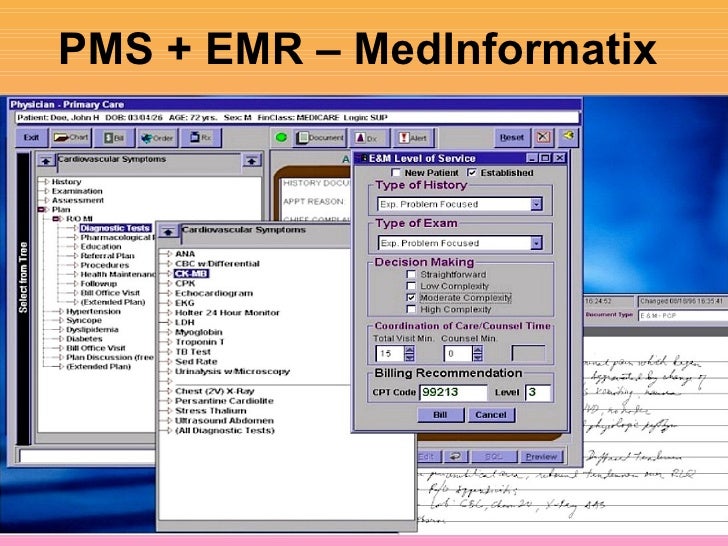Check the New Patient checkbox
728x546 pixels.
click(396, 173)
